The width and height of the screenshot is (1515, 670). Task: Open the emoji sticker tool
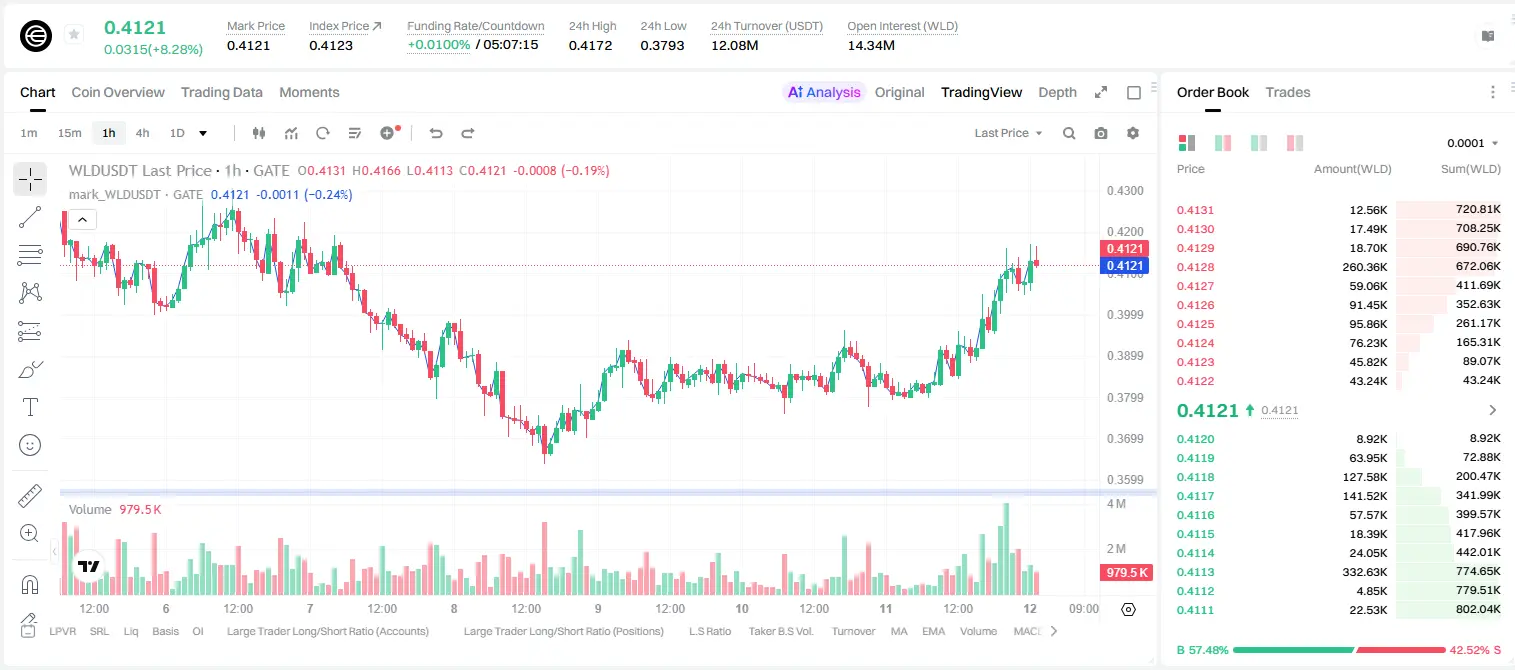tap(30, 445)
